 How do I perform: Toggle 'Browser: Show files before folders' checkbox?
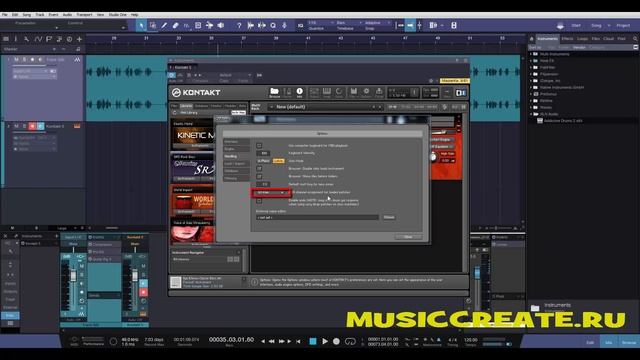tap(259, 176)
